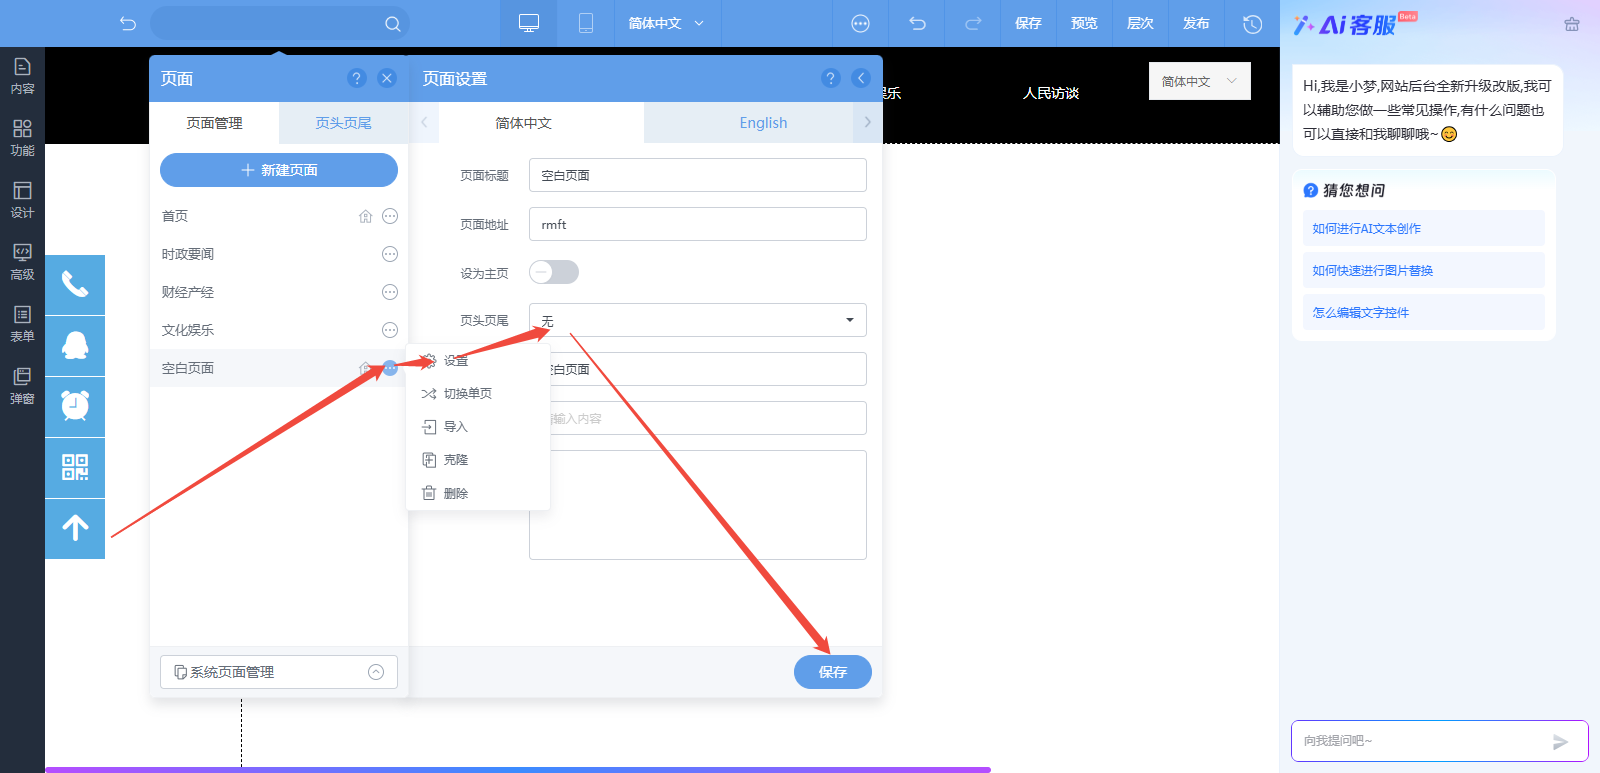This screenshot has height=773, width=1600.
Task: Open the site preview 简体中文 selector
Action: coord(1200,81)
